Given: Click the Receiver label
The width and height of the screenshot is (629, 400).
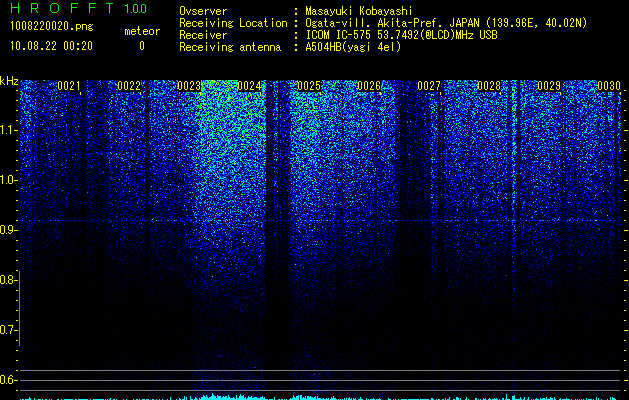Looking at the screenshot, I should [203, 35].
